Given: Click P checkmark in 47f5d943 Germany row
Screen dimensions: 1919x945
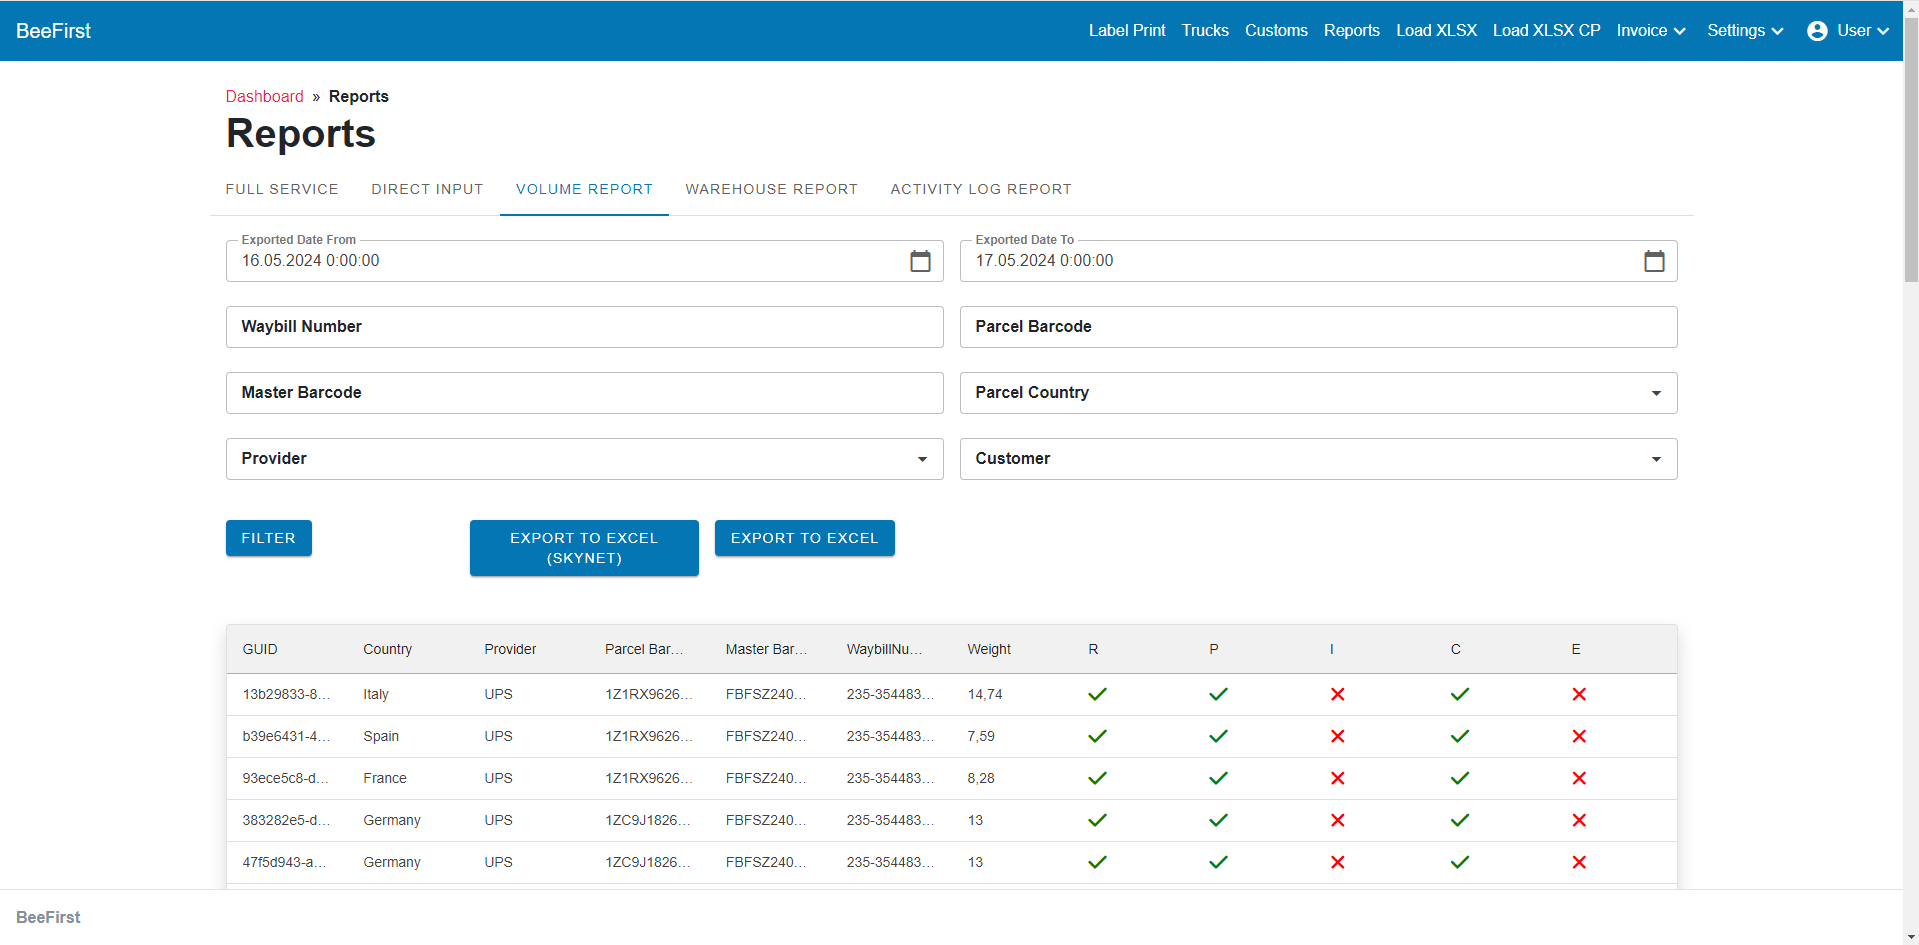Looking at the screenshot, I should [1218, 862].
